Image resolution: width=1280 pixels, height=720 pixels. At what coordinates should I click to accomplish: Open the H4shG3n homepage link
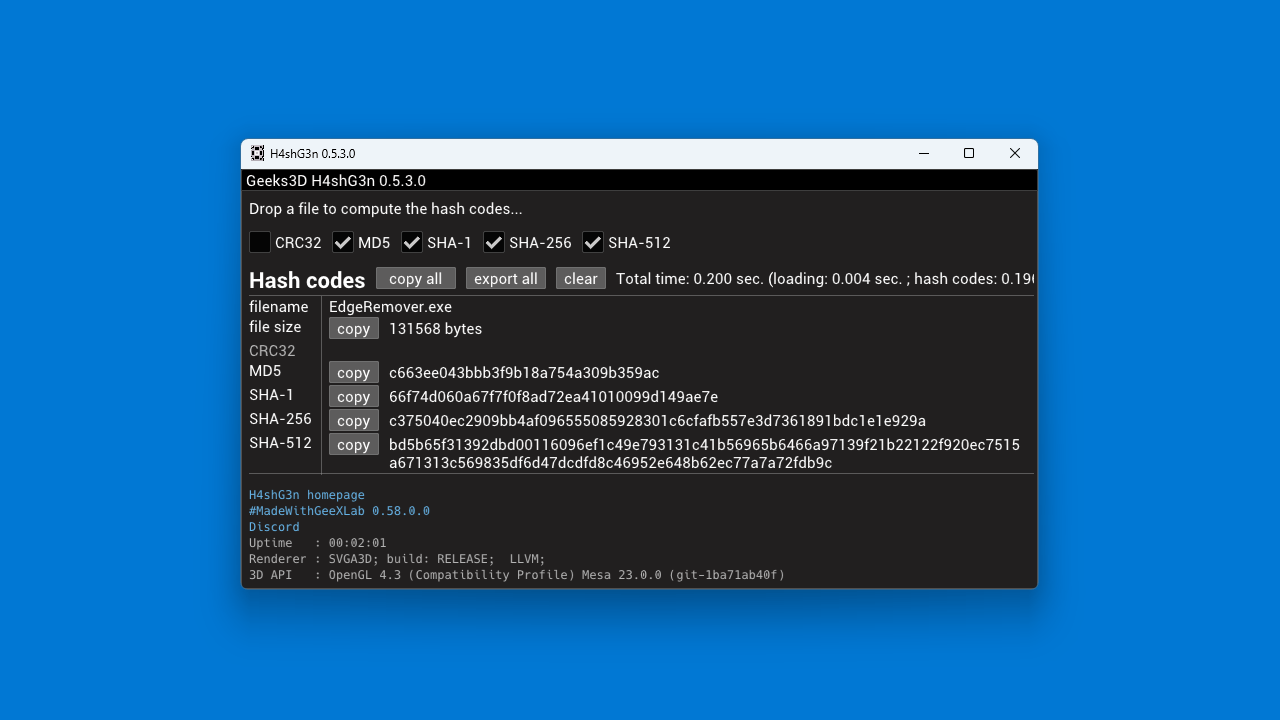(x=307, y=495)
